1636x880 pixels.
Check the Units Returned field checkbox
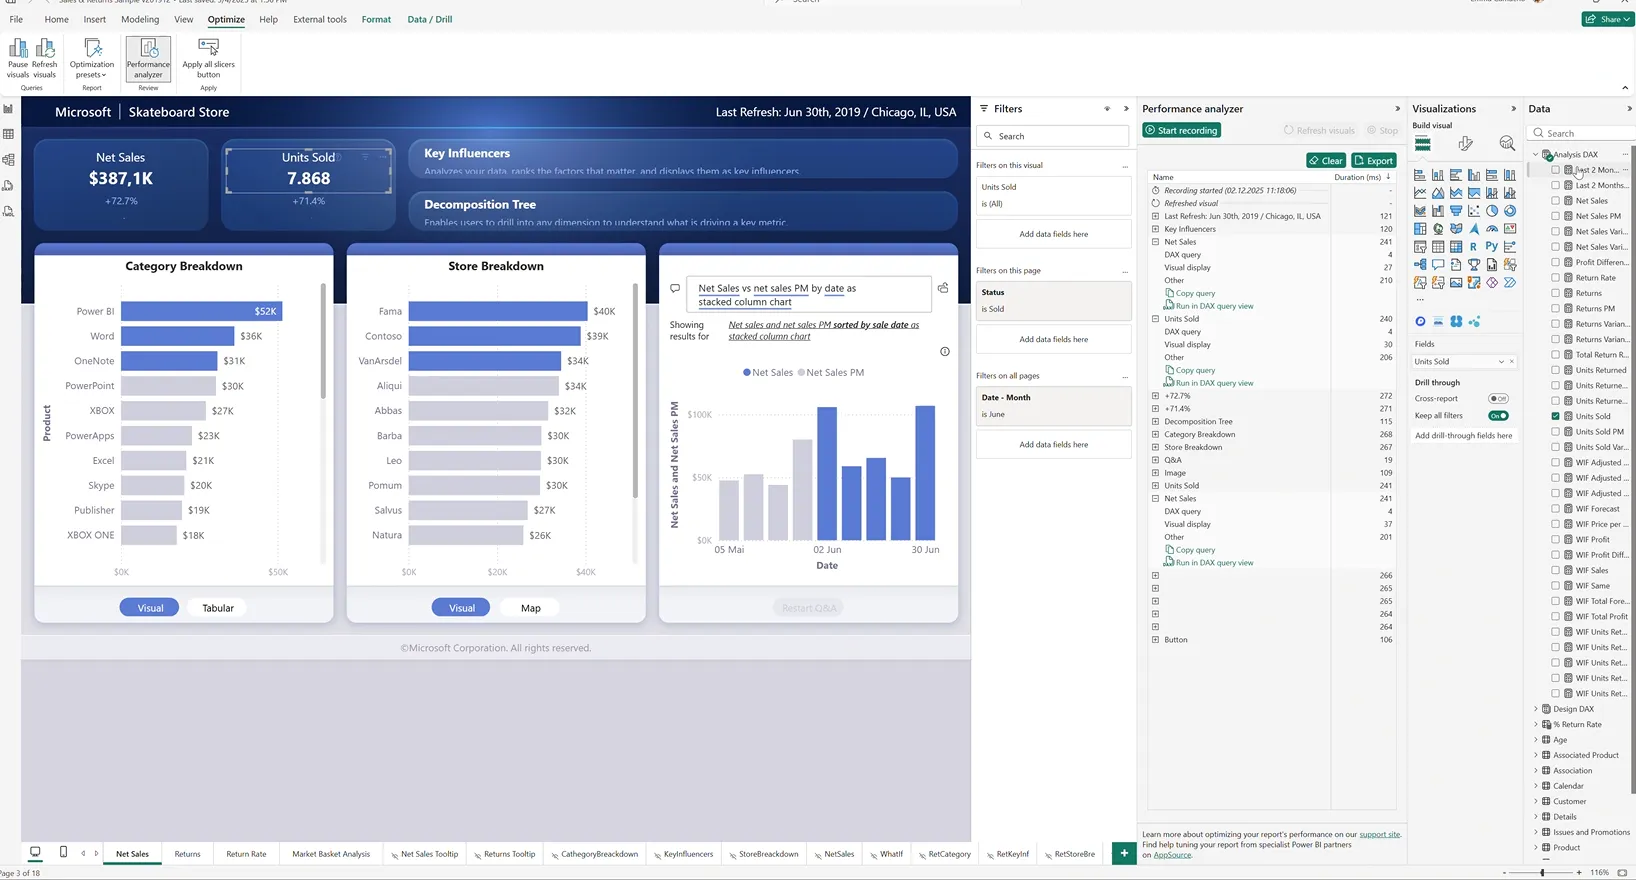click(1555, 370)
